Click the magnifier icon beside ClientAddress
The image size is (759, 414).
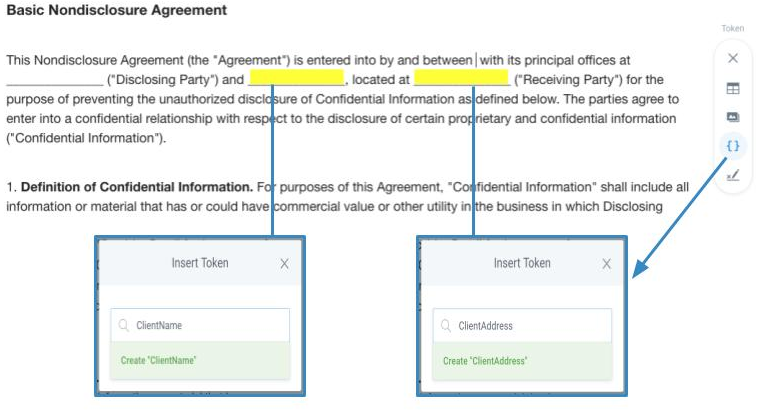click(x=446, y=325)
